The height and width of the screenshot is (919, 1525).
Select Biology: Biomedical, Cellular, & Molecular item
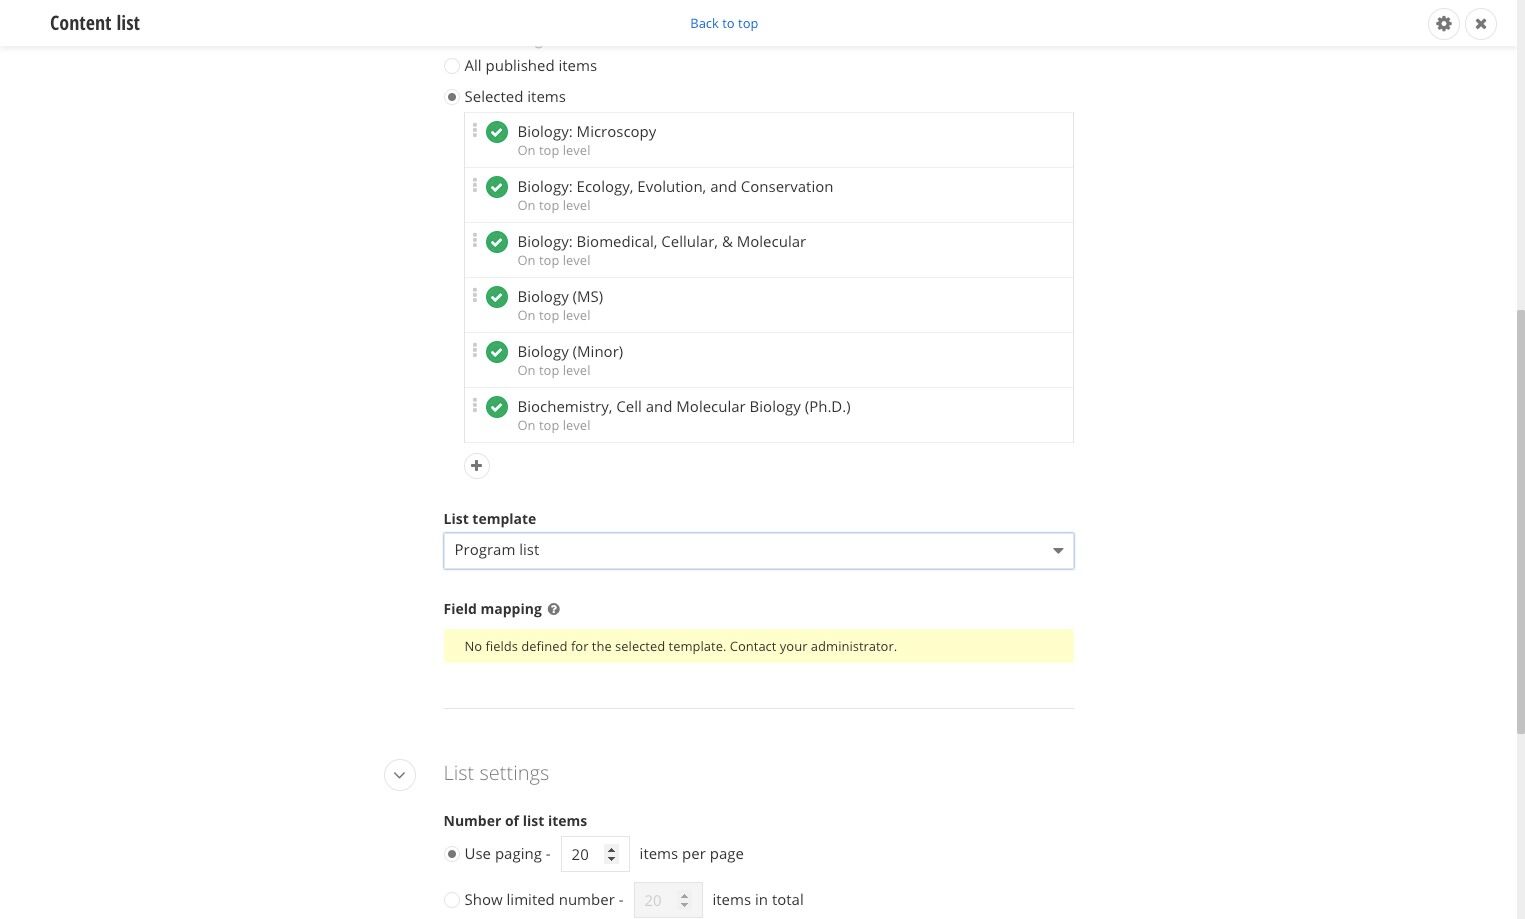(x=769, y=250)
